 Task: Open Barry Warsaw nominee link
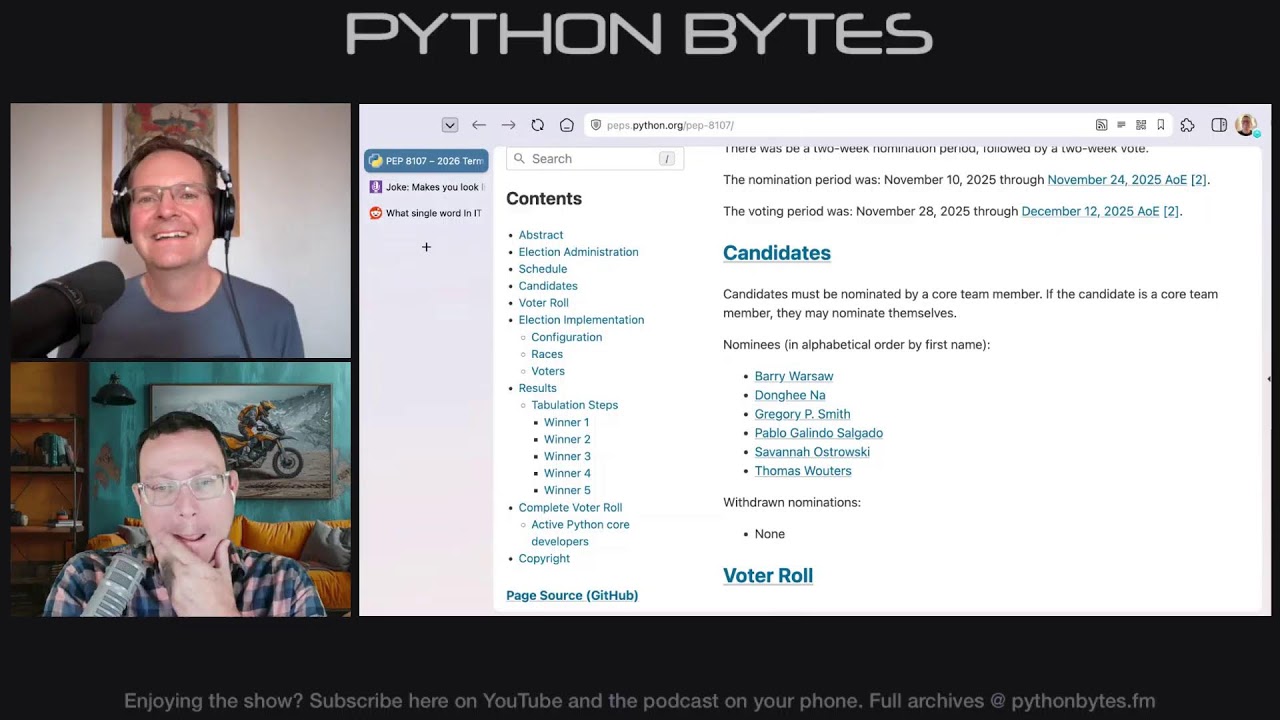coord(794,376)
